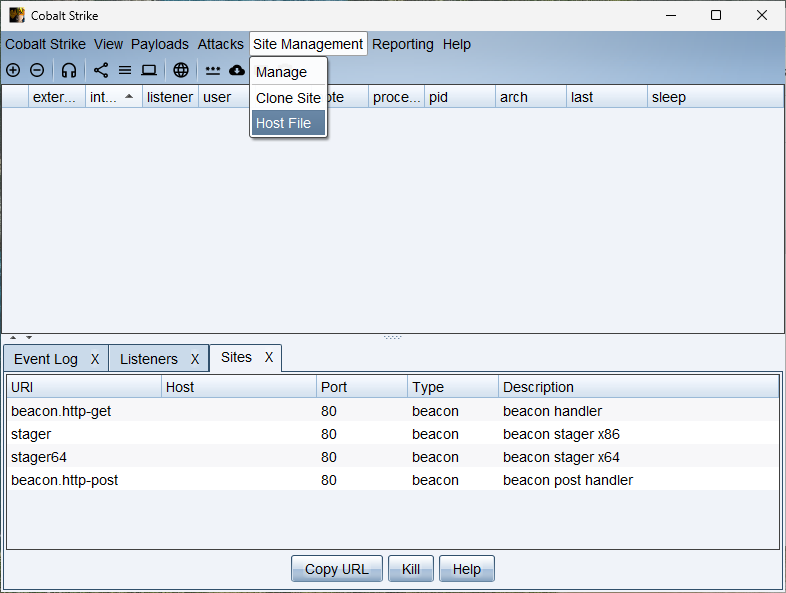The height and width of the screenshot is (593, 786).
Task: Open the pivot graph share icon
Action: click(101, 70)
